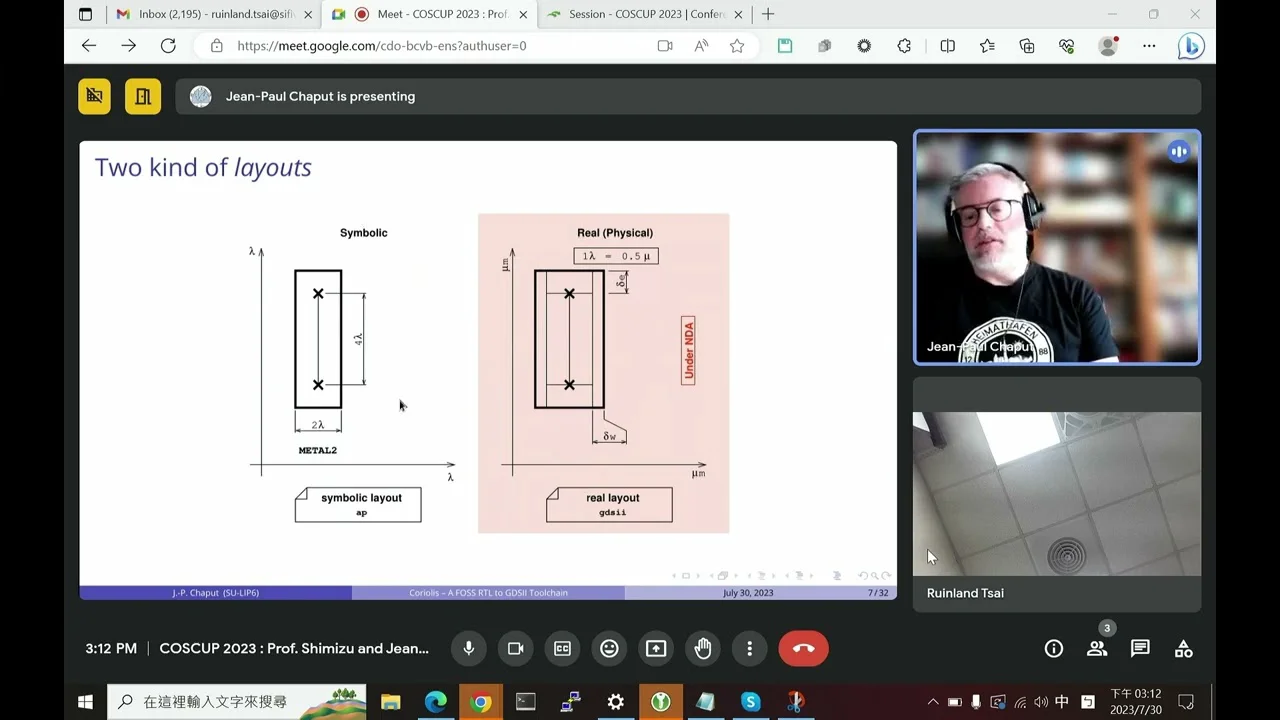The width and height of the screenshot is (1280, 720).
Task: Open the Activities panel icon
Action: click(1184, 648)
